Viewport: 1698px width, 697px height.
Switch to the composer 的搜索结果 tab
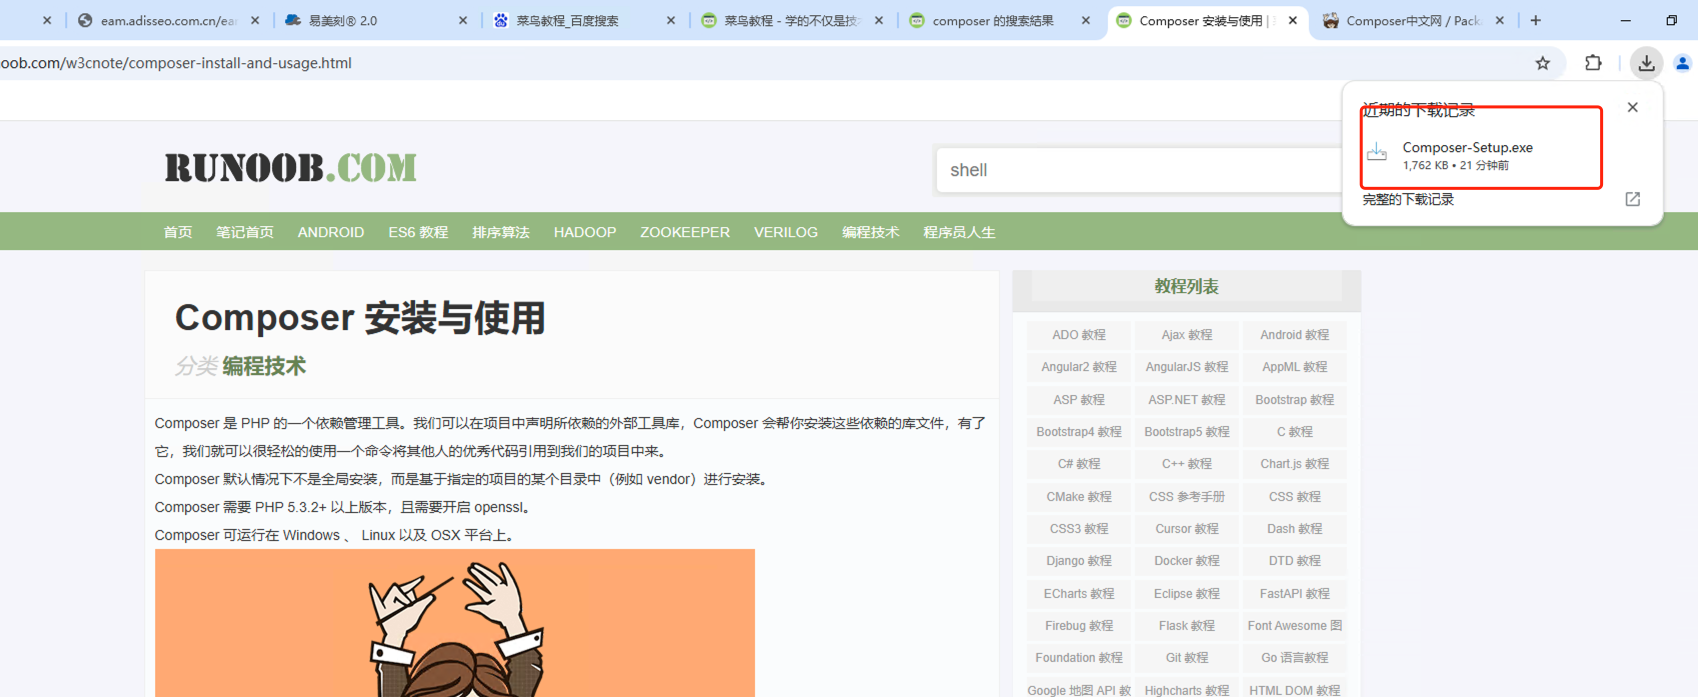click(999, 20)
